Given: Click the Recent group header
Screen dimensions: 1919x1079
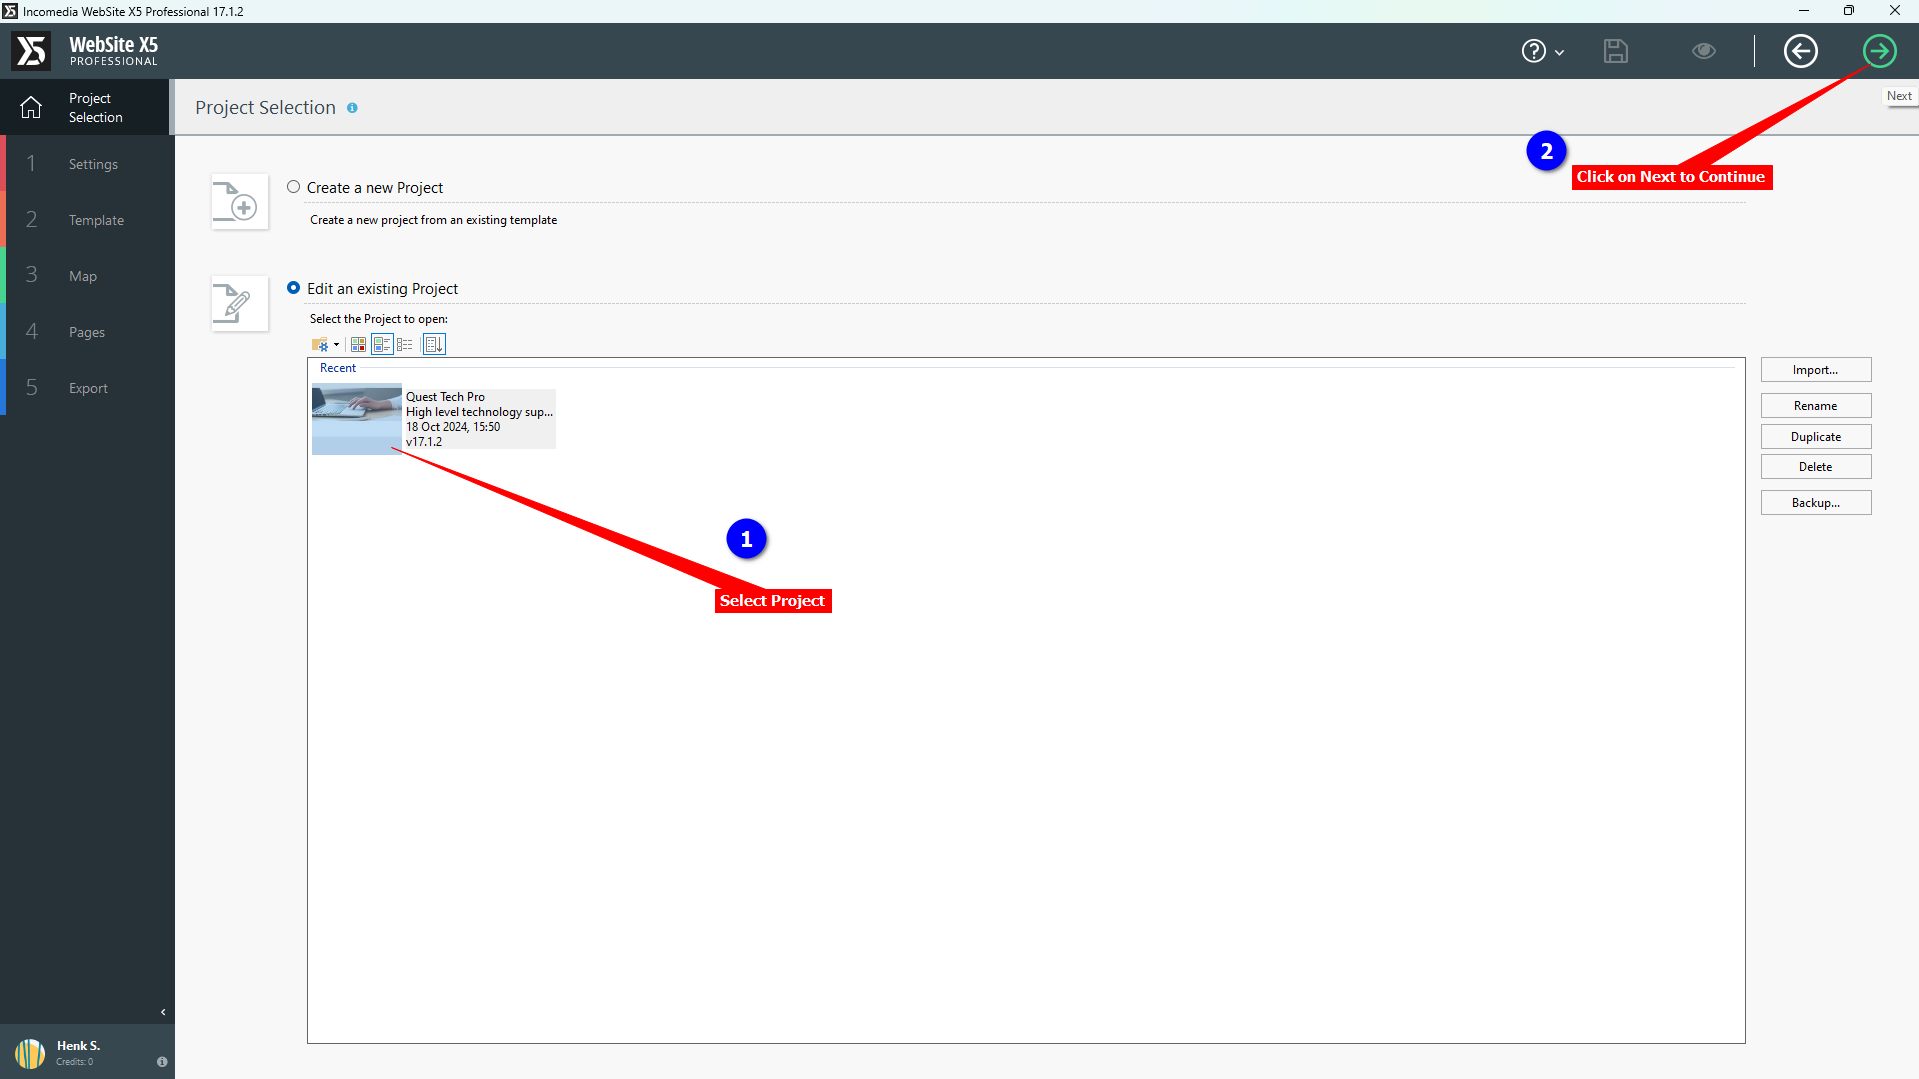Looking at the screenshot, I should click(x=338, y=368).
